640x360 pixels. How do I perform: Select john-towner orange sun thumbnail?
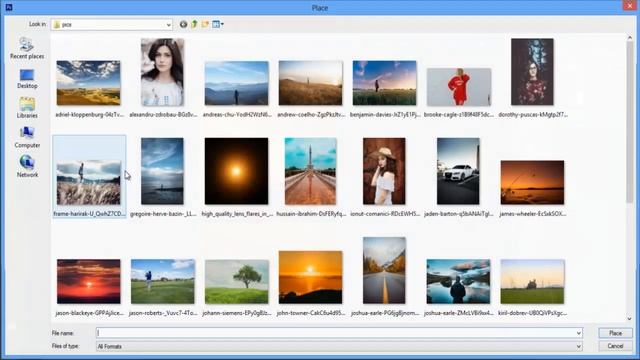click(x=311, y=277)
